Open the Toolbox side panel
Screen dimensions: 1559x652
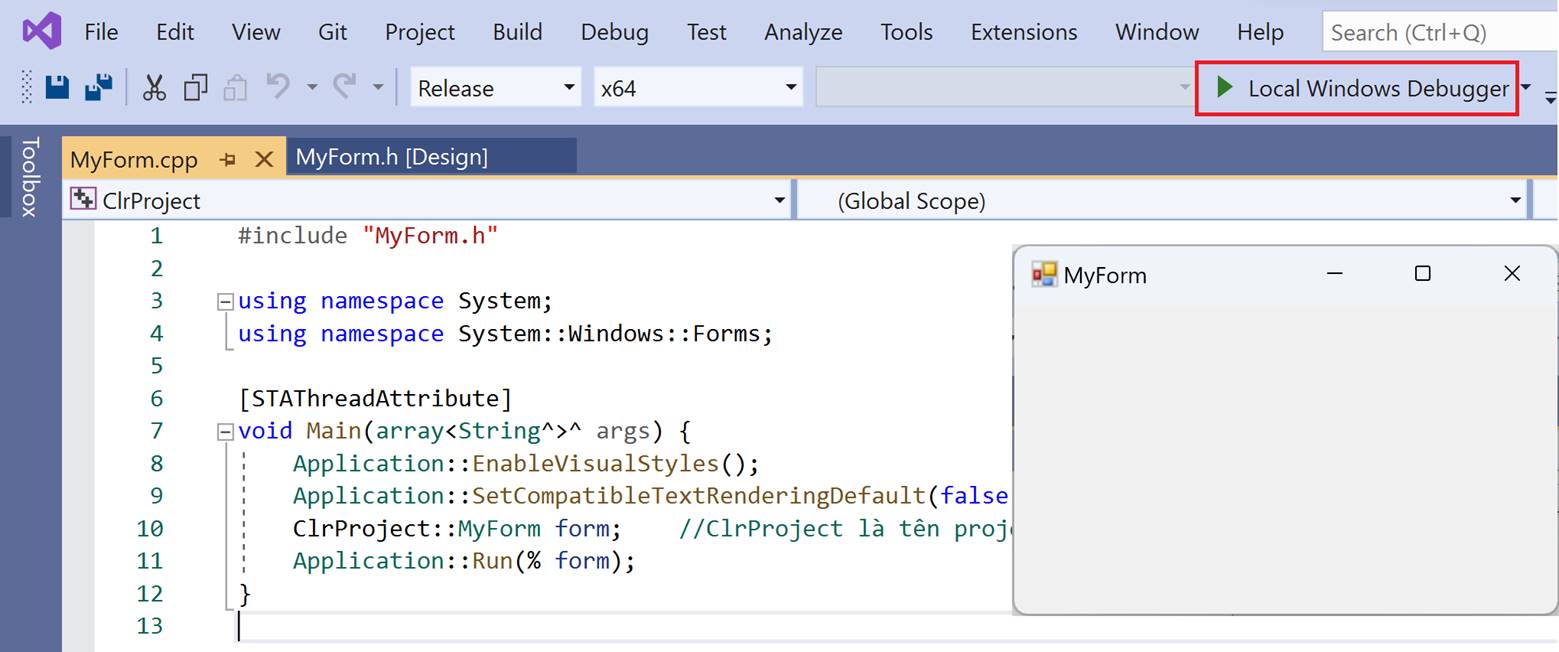(29, 176)
